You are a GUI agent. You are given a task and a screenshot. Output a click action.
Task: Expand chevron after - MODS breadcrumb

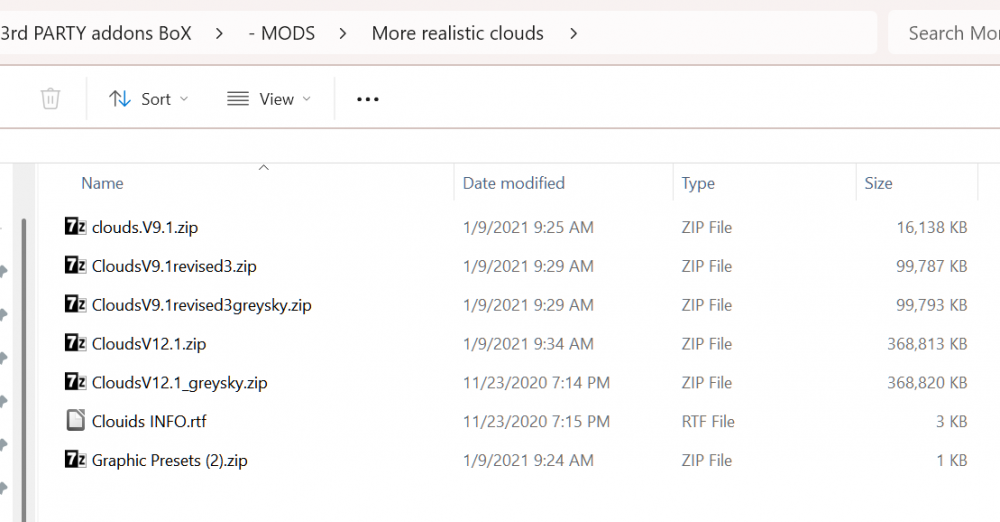pyautogui.click(x=343, y=33)
